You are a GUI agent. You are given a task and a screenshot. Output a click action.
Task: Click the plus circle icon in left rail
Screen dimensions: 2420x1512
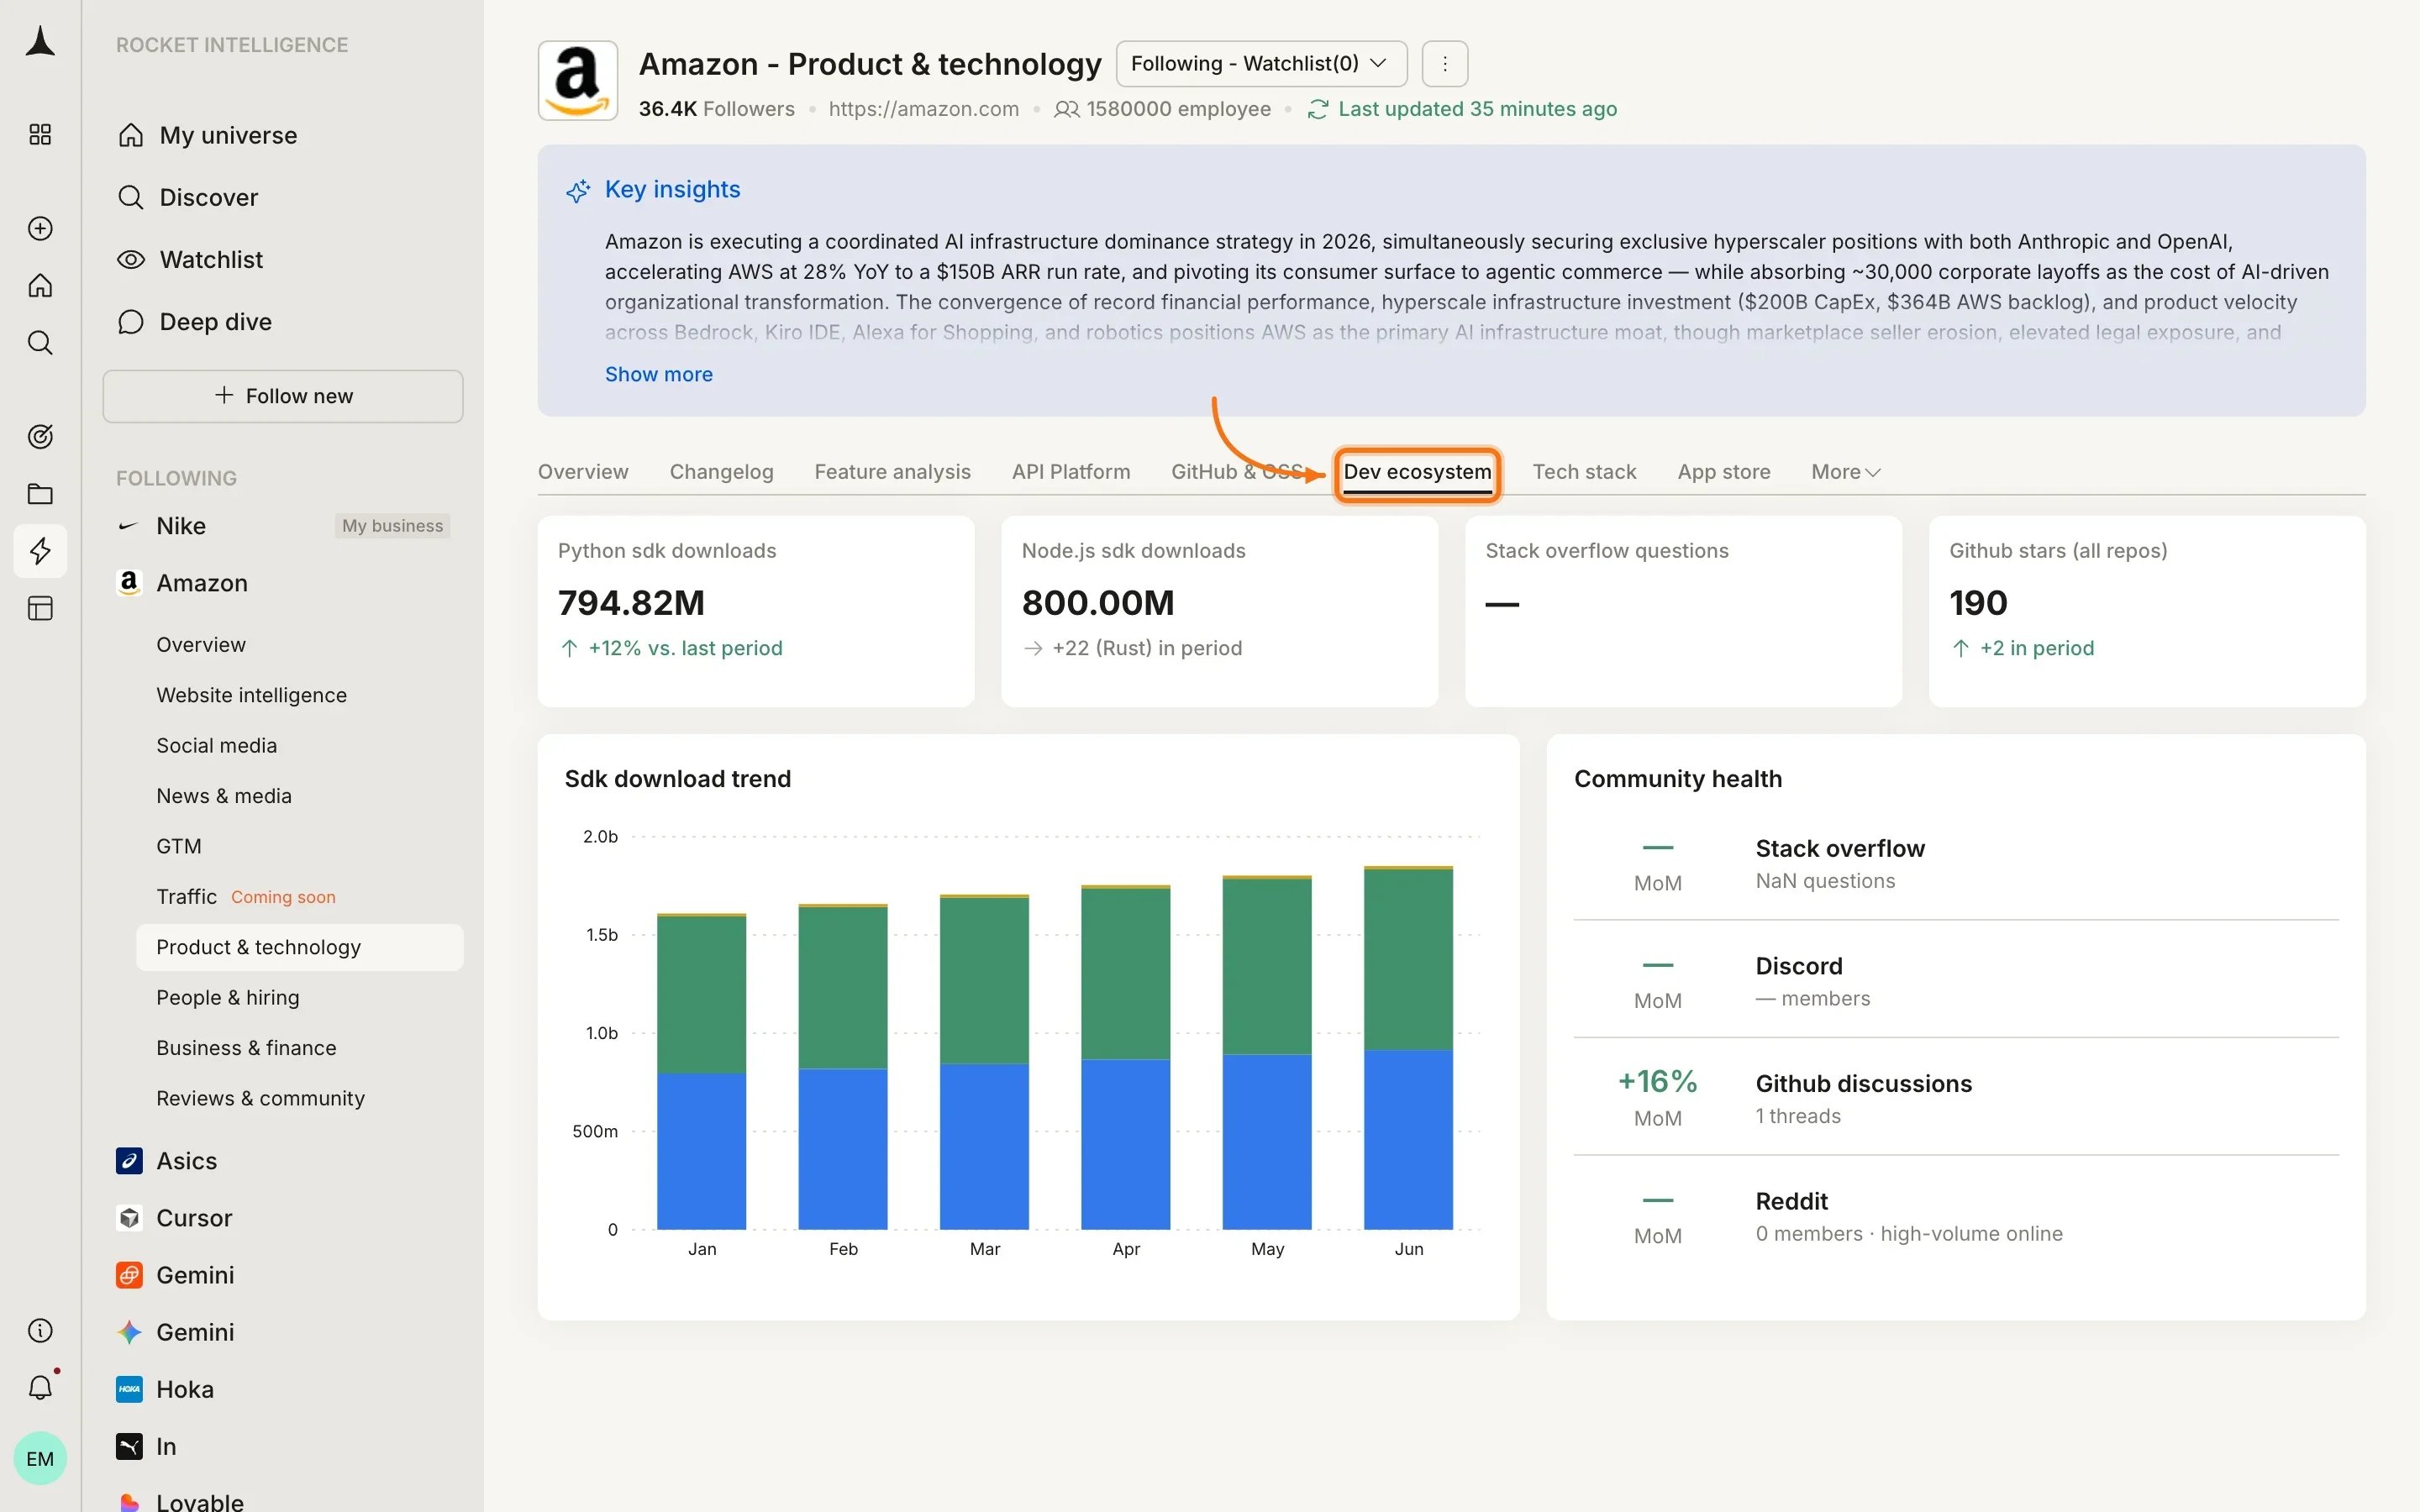(40, 229)
